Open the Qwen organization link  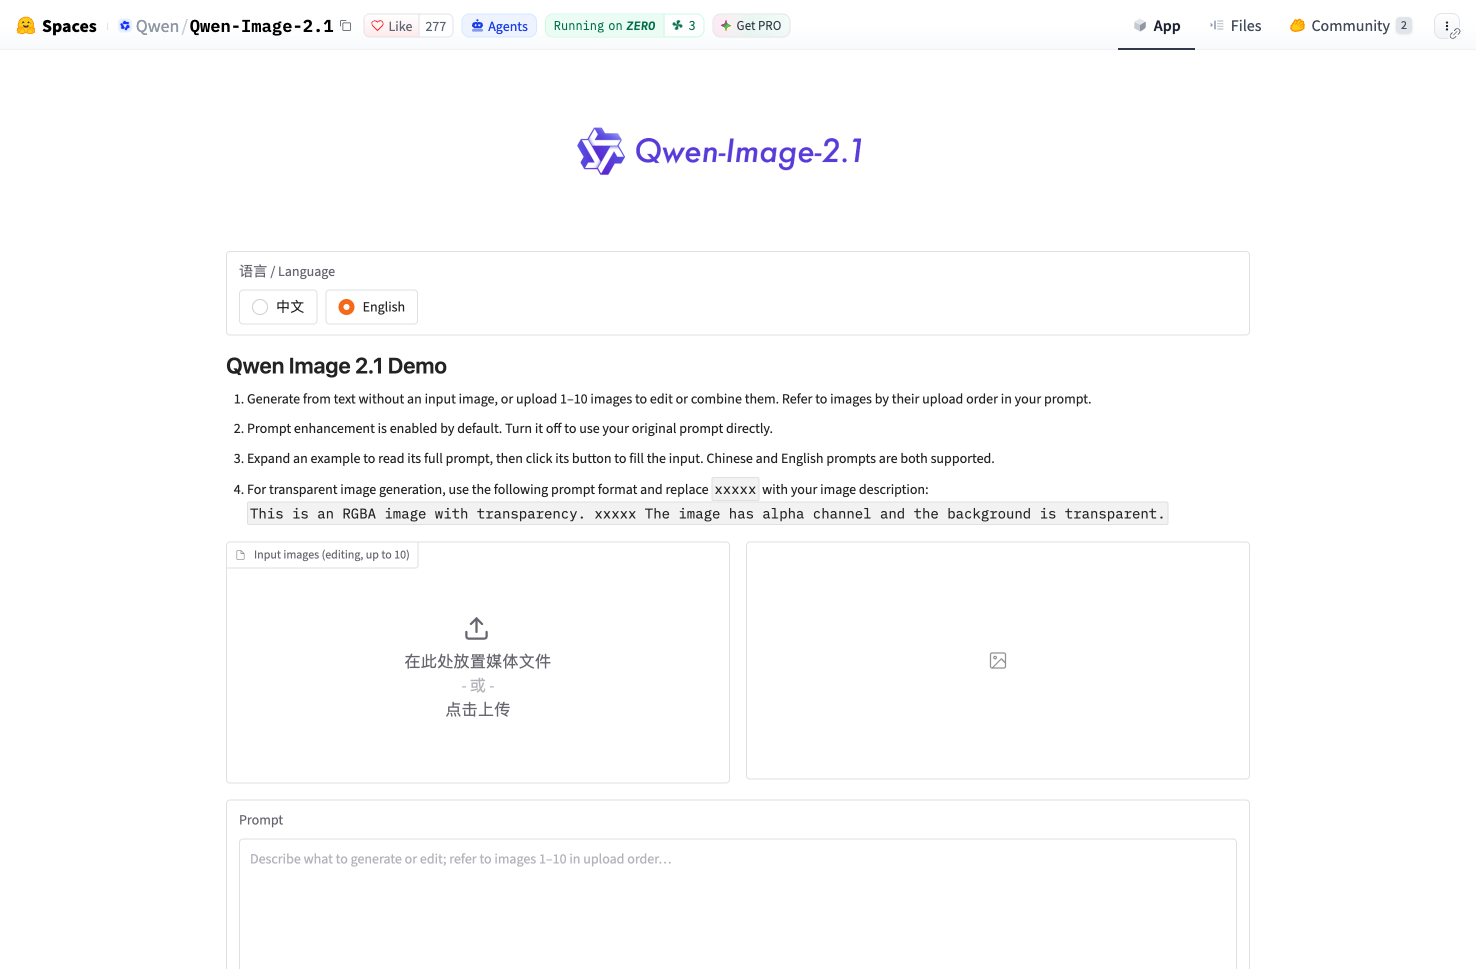coord(157,26)
